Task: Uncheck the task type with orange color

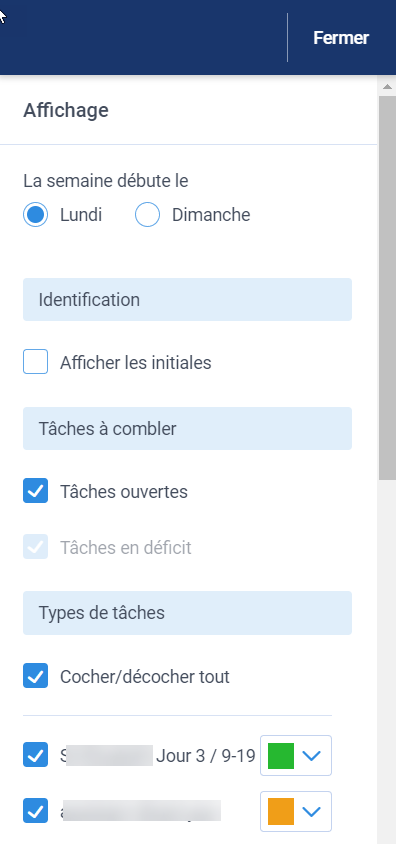Action: (36, 811)
